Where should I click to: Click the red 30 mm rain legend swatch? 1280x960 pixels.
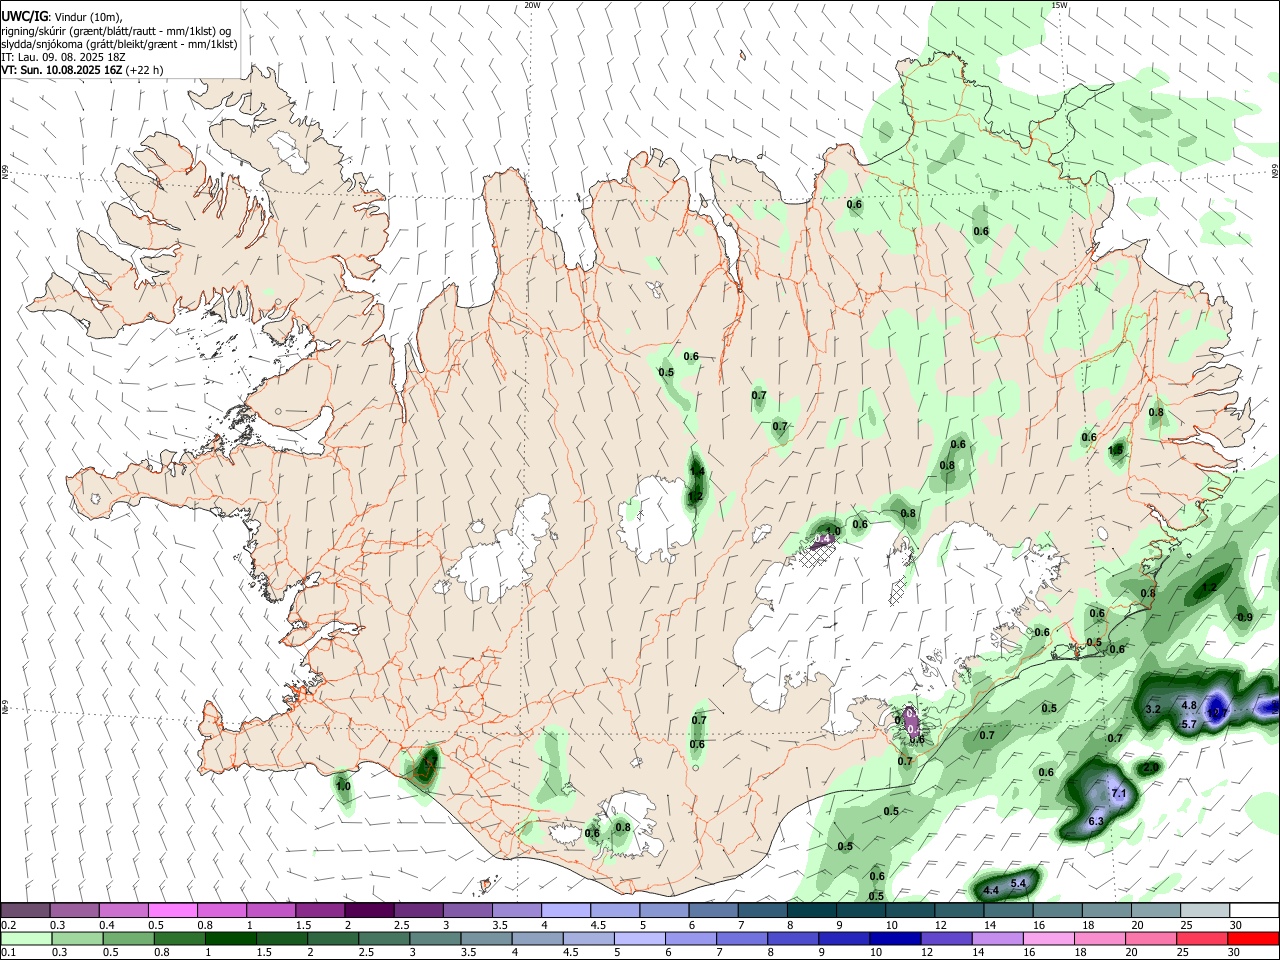pos(1252,939)
